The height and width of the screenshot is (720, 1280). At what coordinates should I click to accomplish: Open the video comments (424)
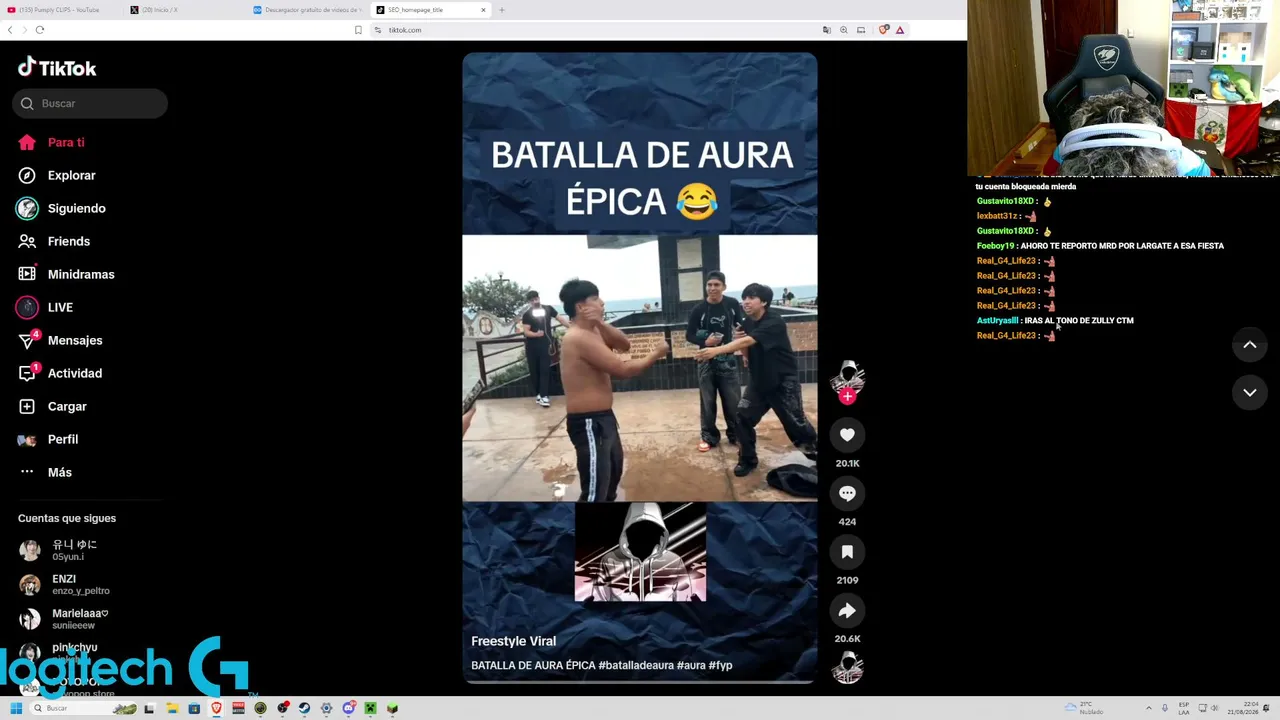pyautogui.click(x=847, y=493)
